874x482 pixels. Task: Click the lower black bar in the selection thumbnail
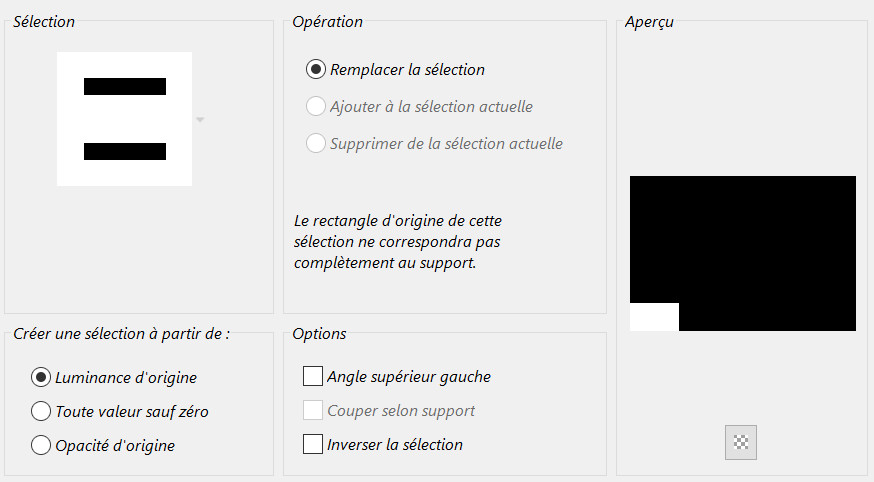(x=124, y=152)
